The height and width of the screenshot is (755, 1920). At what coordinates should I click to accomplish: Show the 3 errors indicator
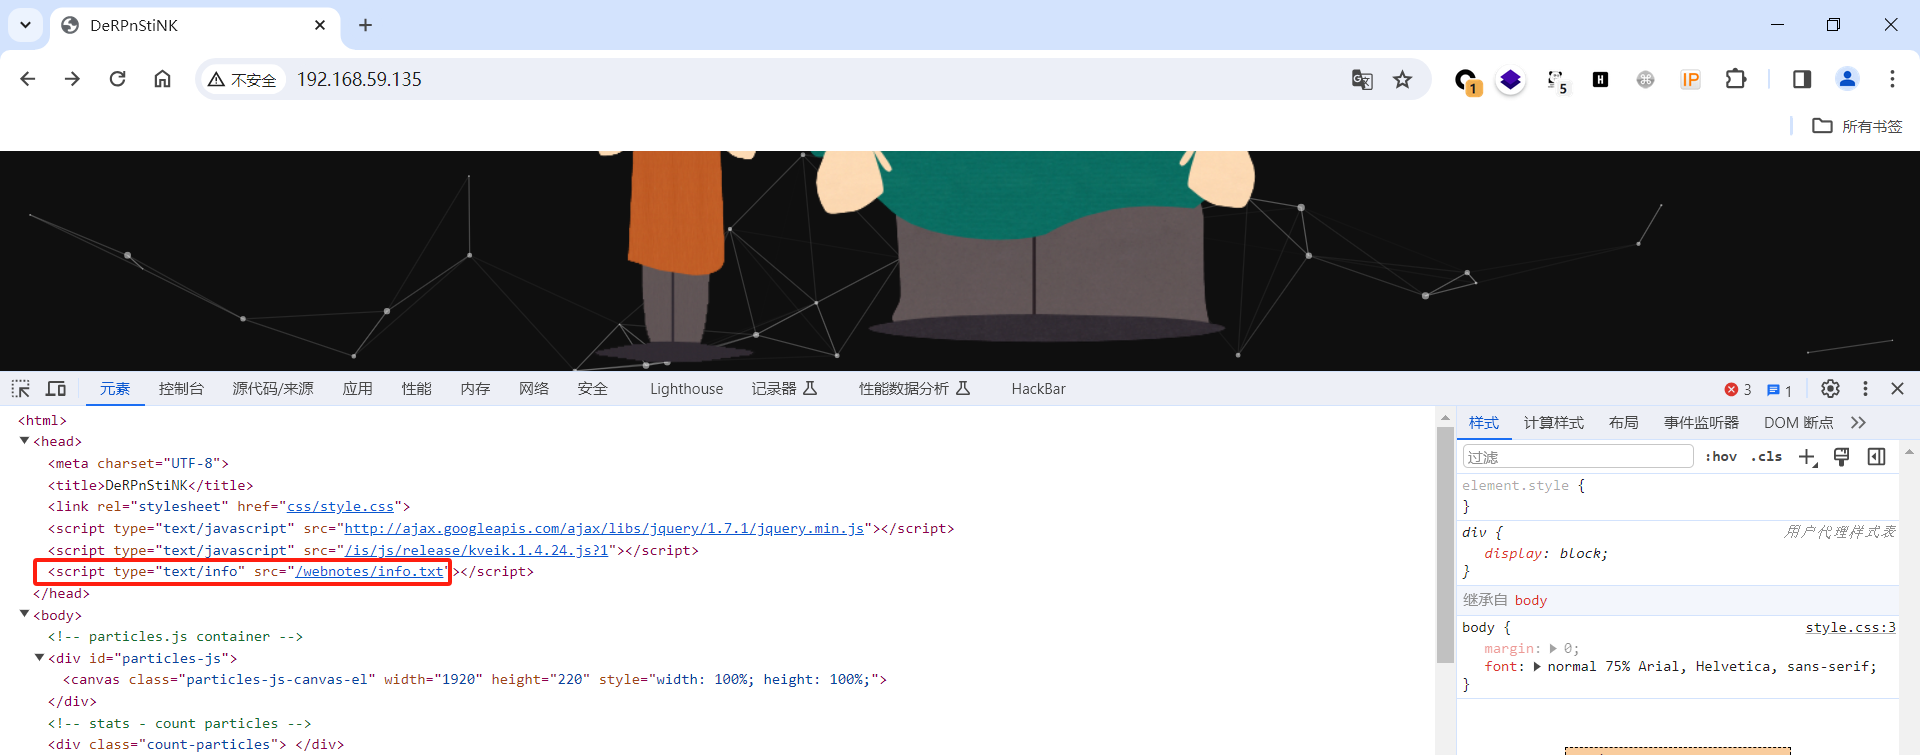tap(1738, 390)
